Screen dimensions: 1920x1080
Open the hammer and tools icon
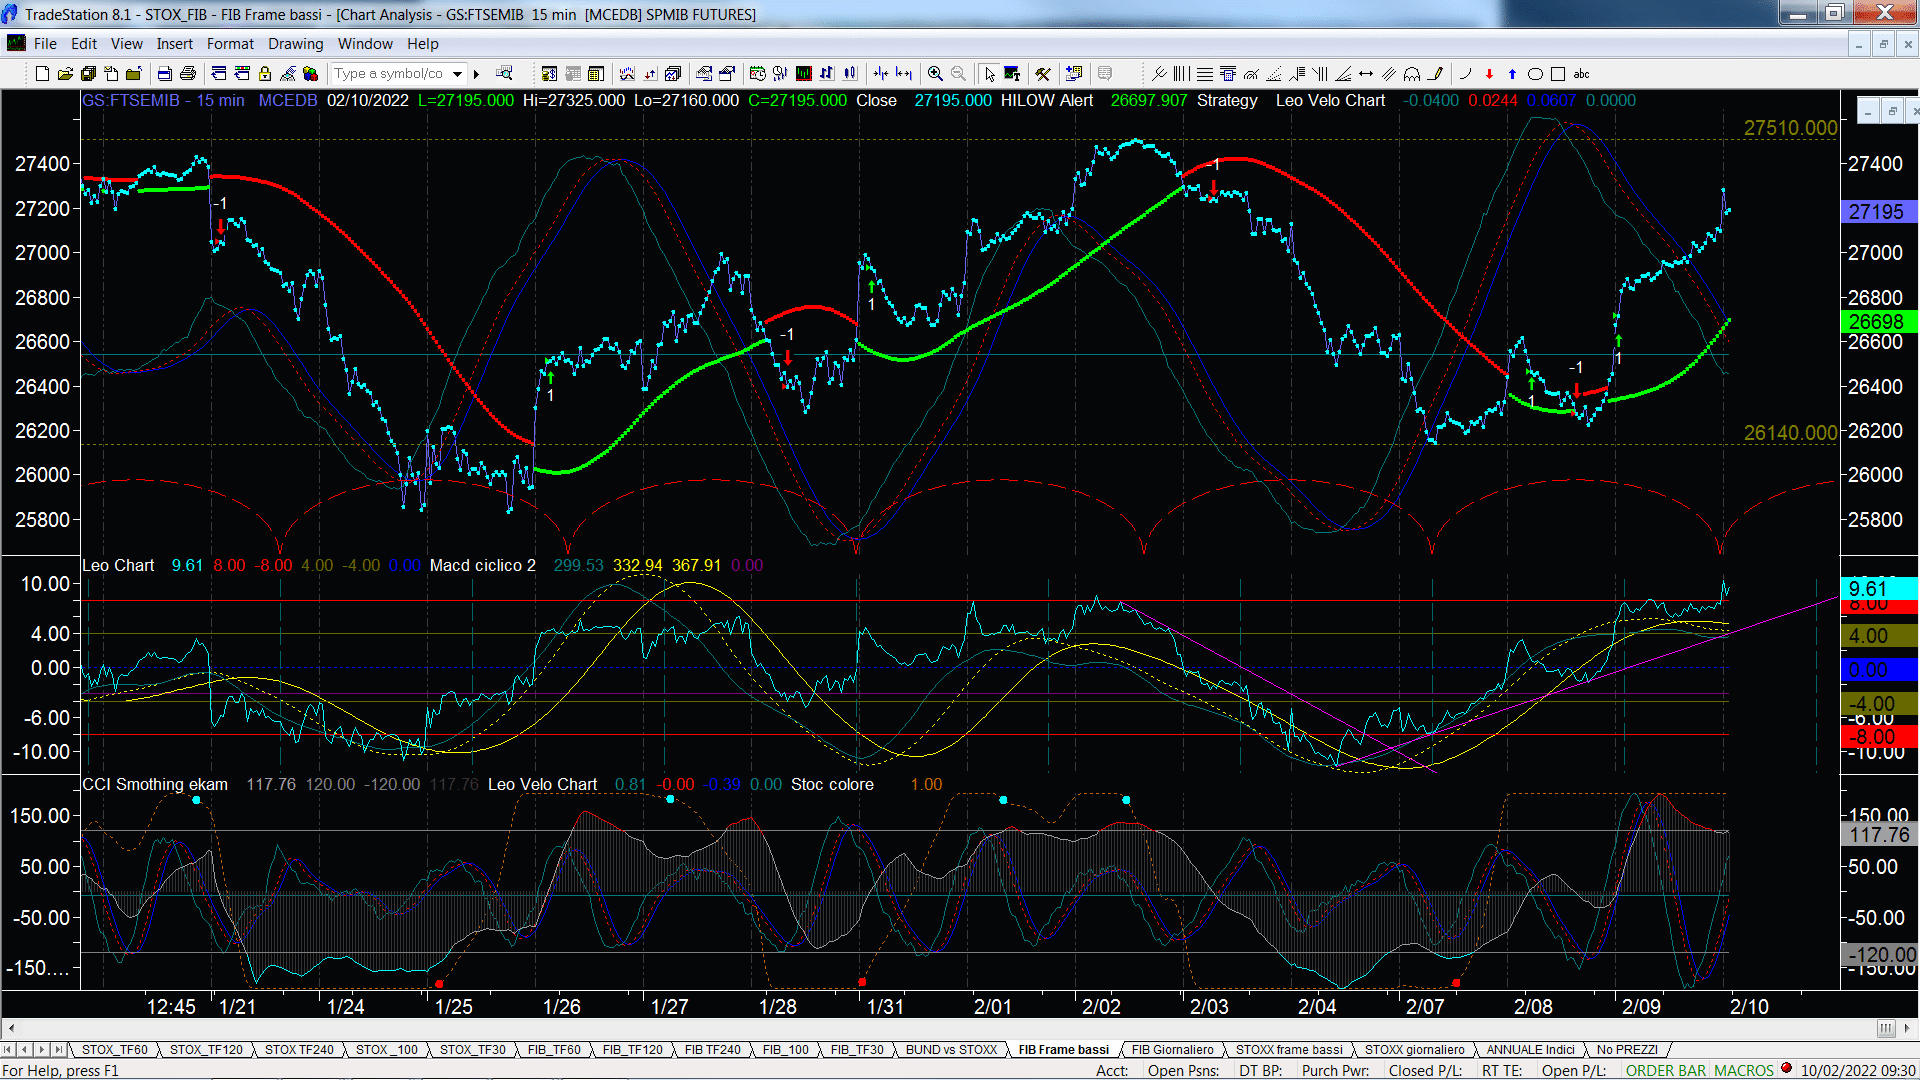(1043, 74)
